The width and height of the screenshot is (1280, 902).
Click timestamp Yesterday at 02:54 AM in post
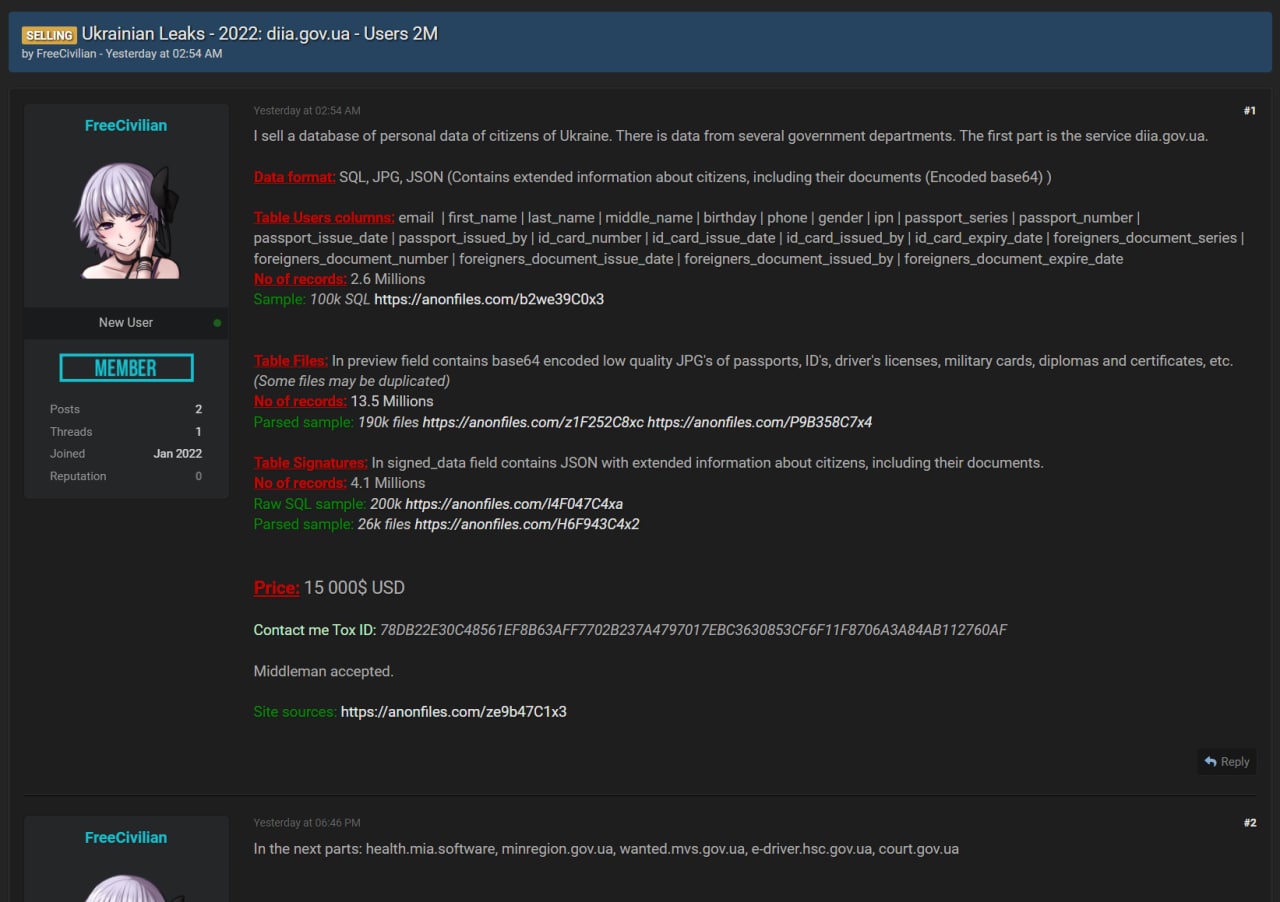click(x=307, y=111)
